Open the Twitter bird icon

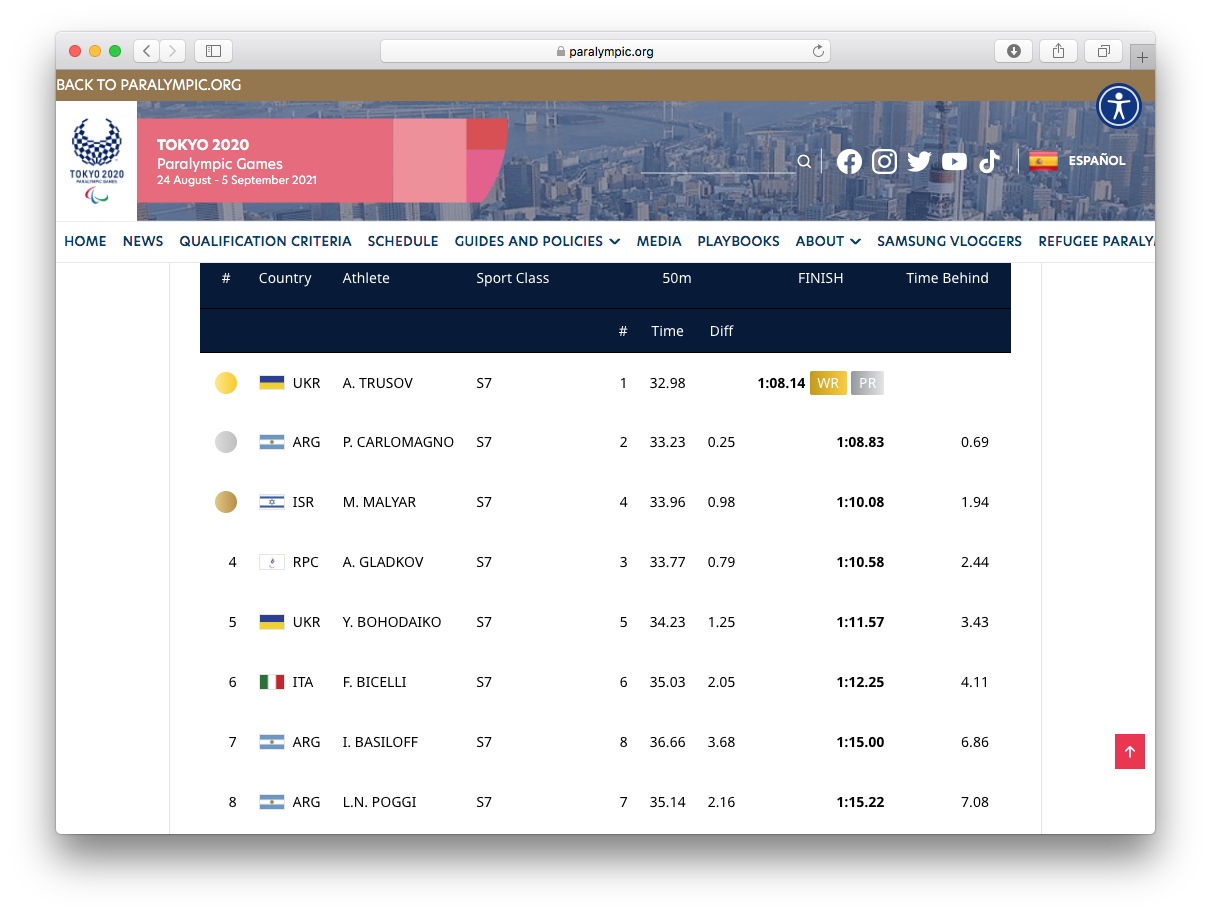coord(919,161)
